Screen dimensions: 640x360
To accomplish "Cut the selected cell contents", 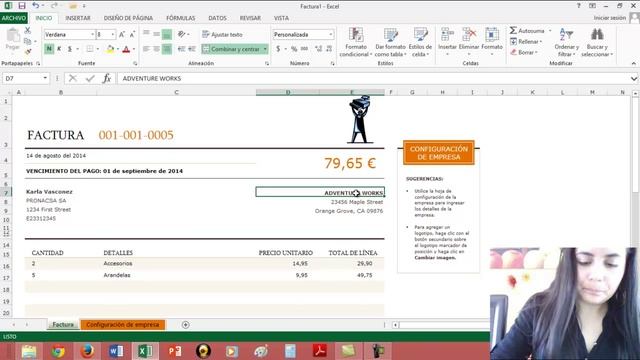I will pos(27,31).
